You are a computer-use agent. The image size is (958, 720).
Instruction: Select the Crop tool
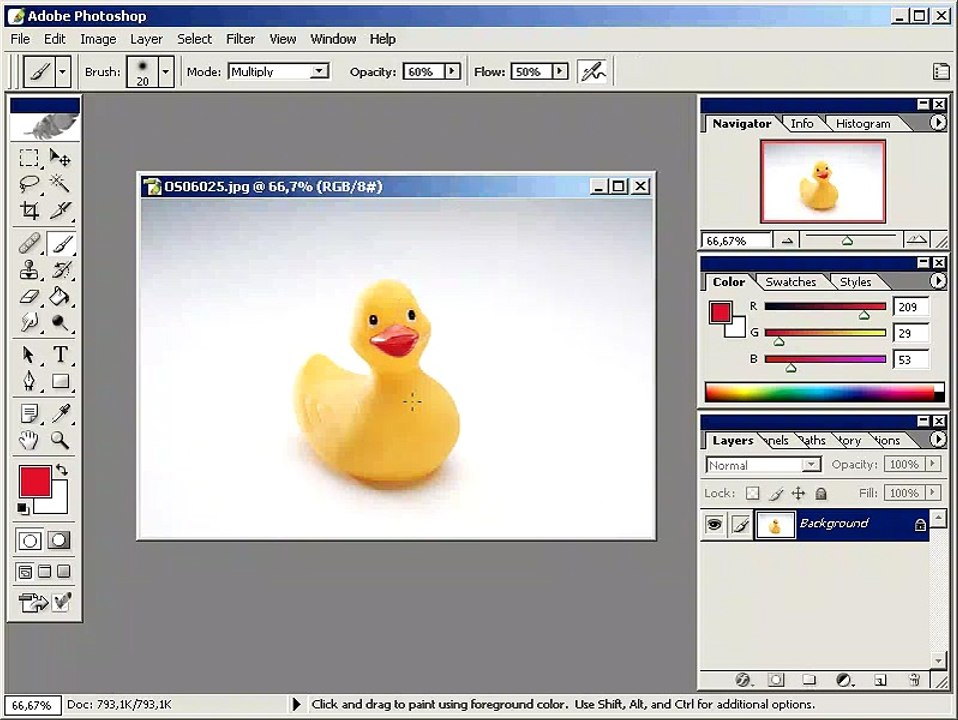29,210
